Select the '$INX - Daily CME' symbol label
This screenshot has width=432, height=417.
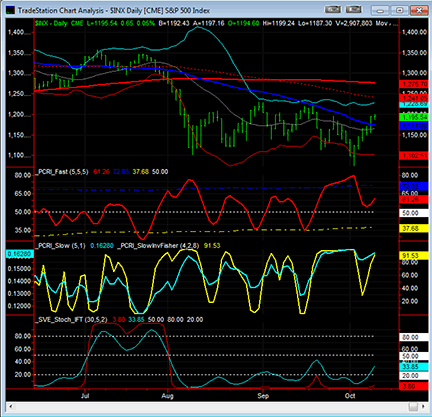(x=59, y=23)
